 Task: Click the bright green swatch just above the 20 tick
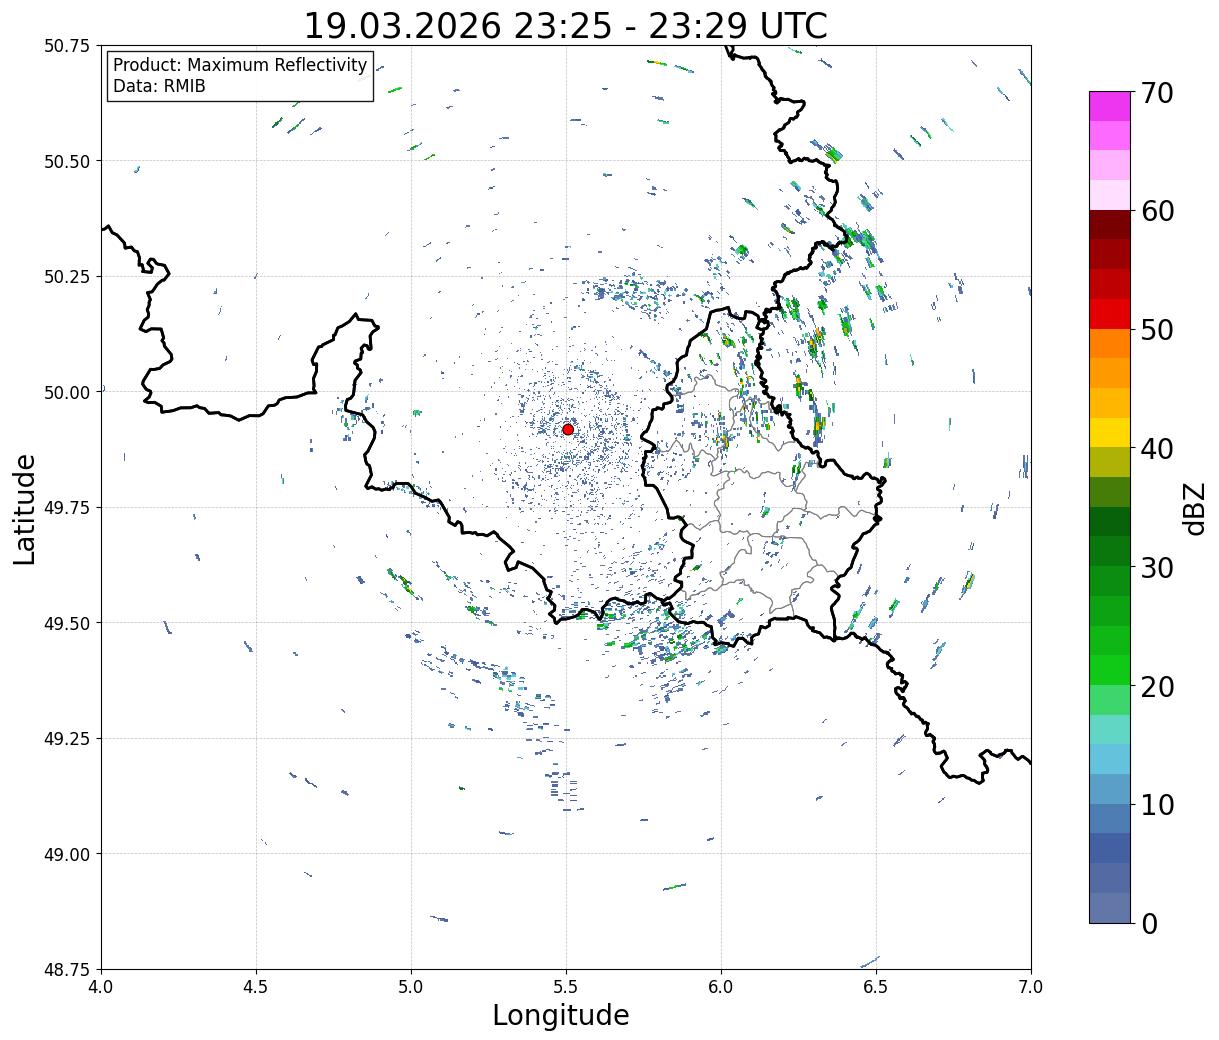[1110, 670]
